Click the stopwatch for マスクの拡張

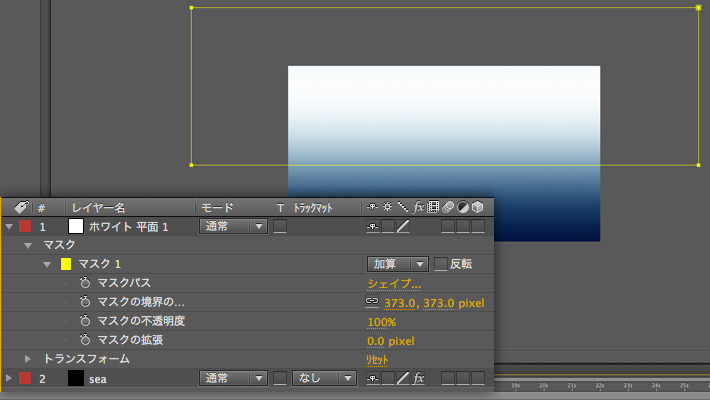[x=85, y=340]
